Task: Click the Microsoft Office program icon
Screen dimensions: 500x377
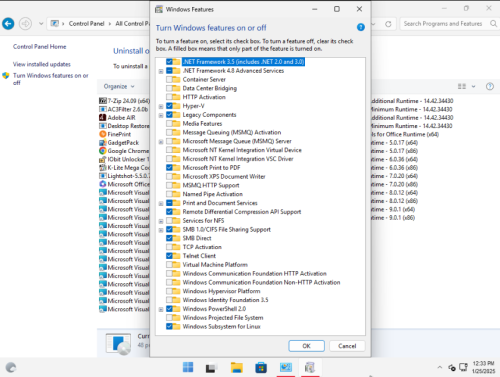Action: (x=103, y=184)
